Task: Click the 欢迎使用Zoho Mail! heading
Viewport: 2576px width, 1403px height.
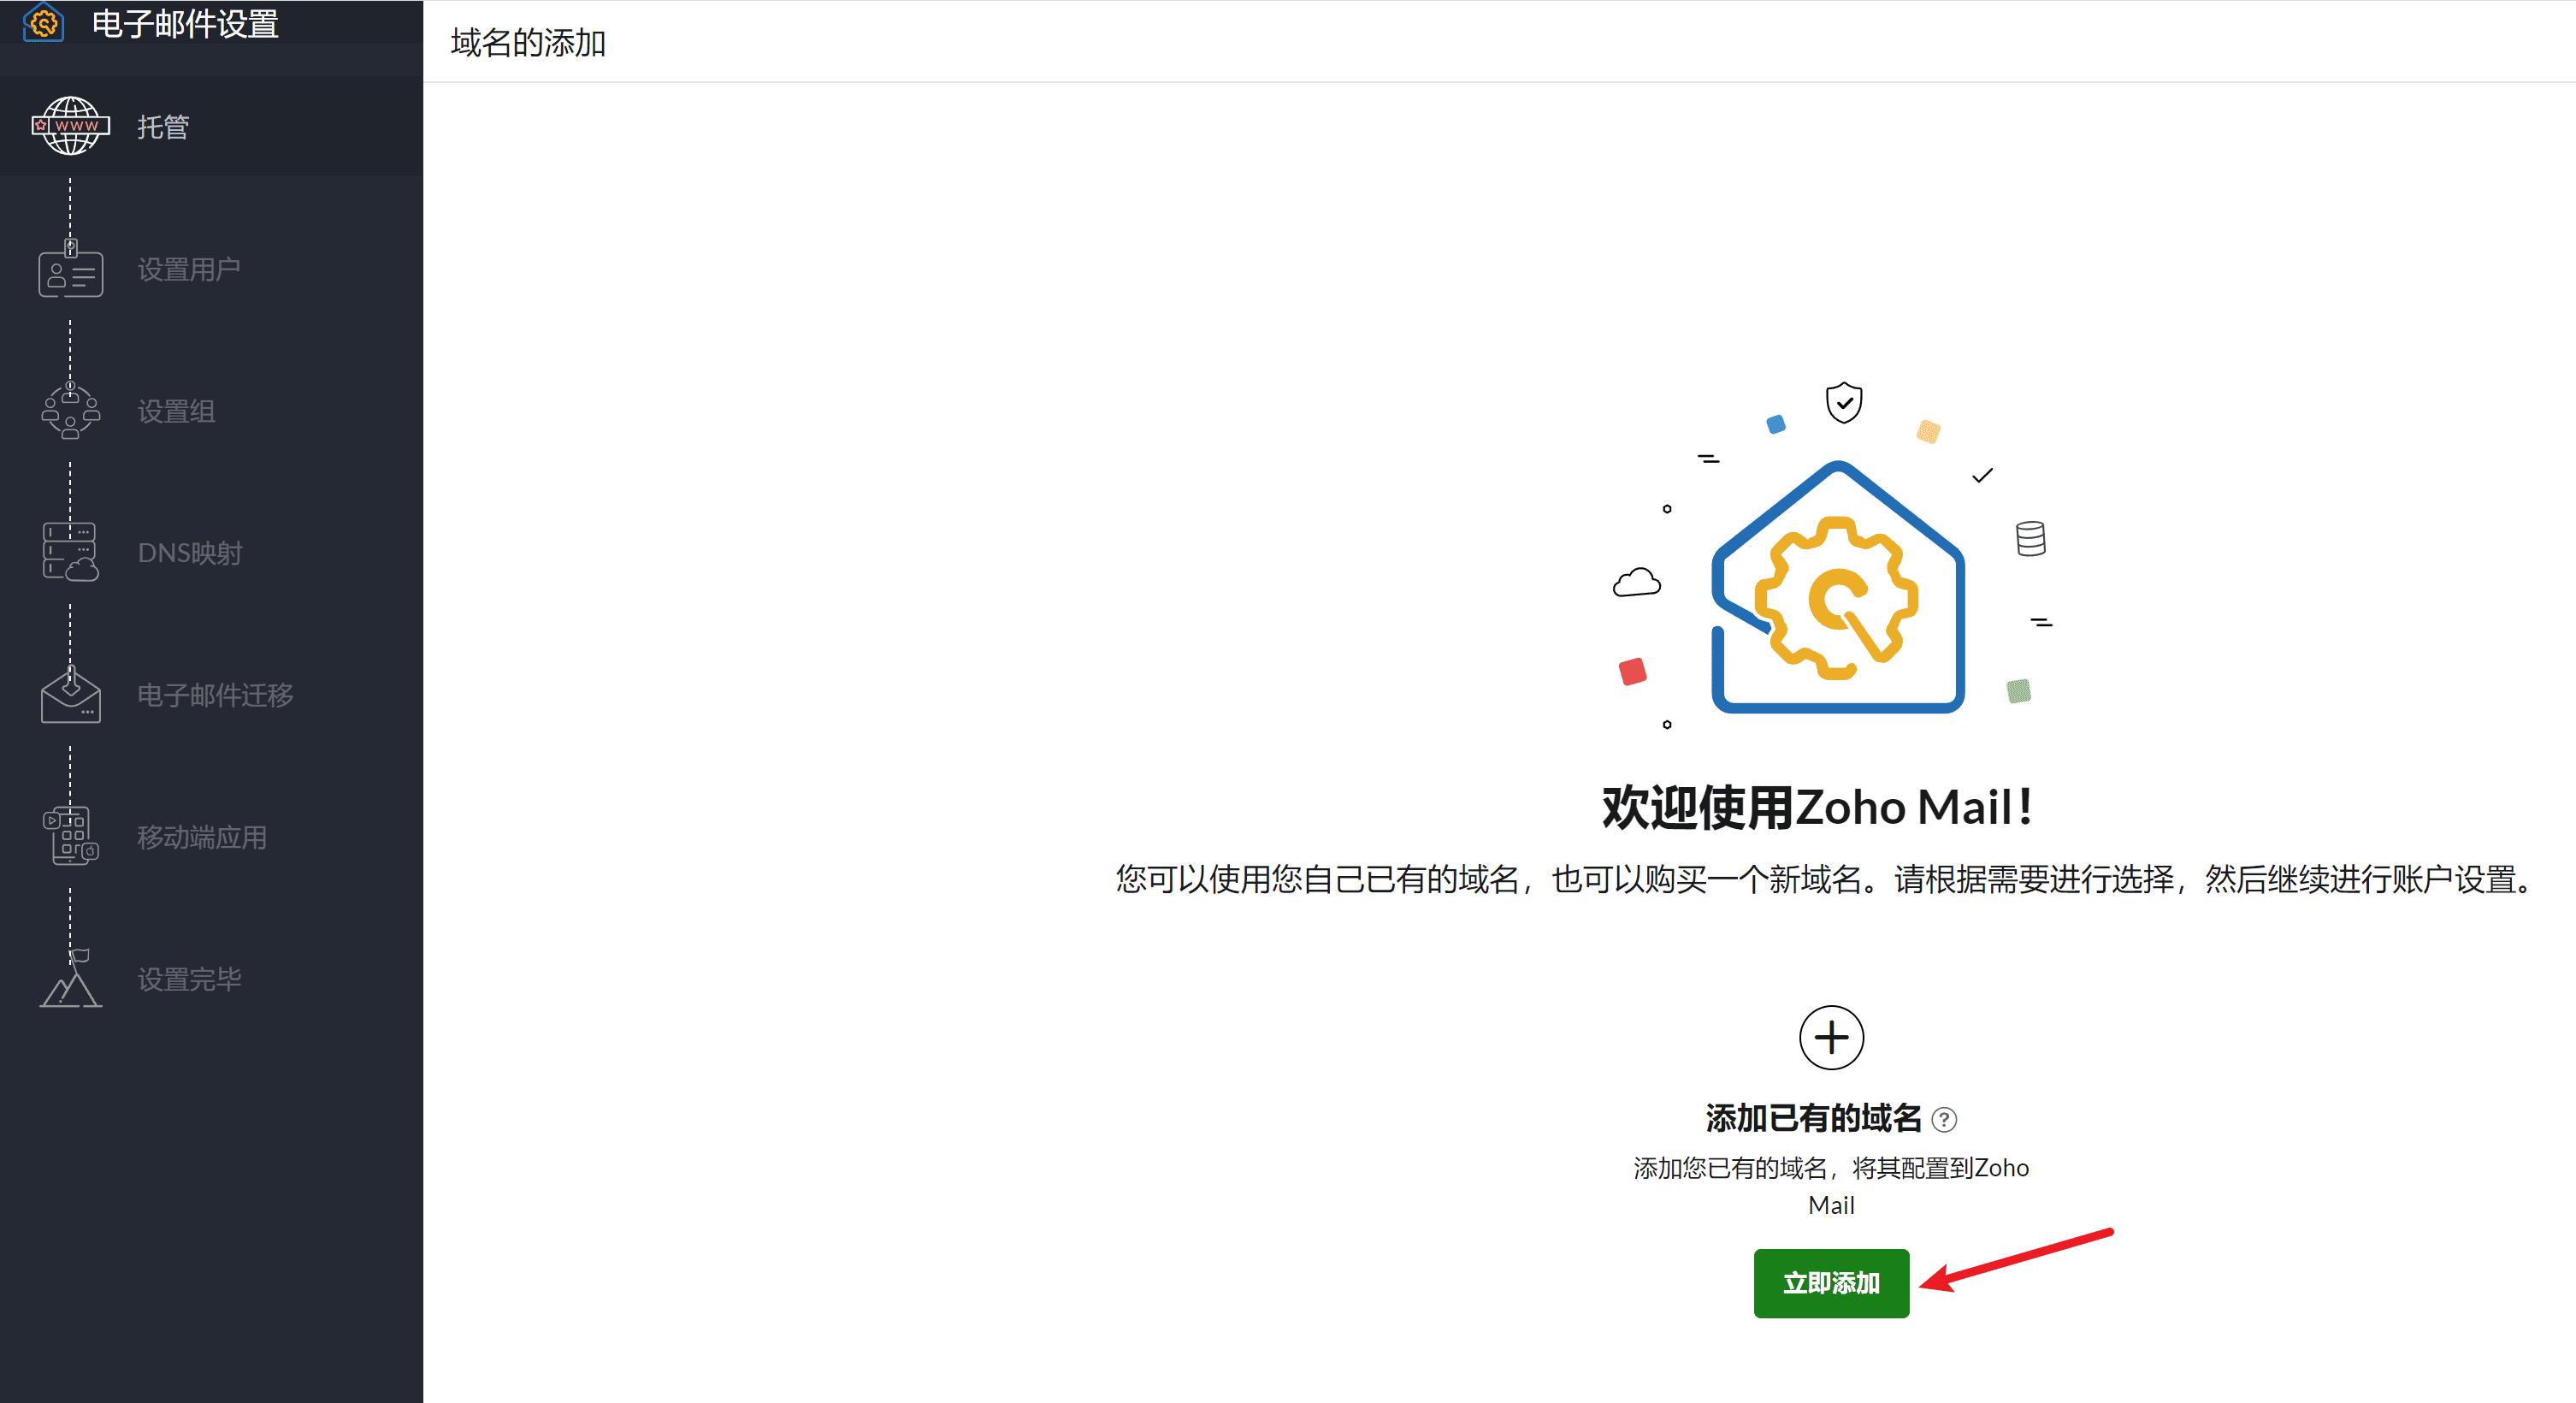Action: coord(1818,807)
